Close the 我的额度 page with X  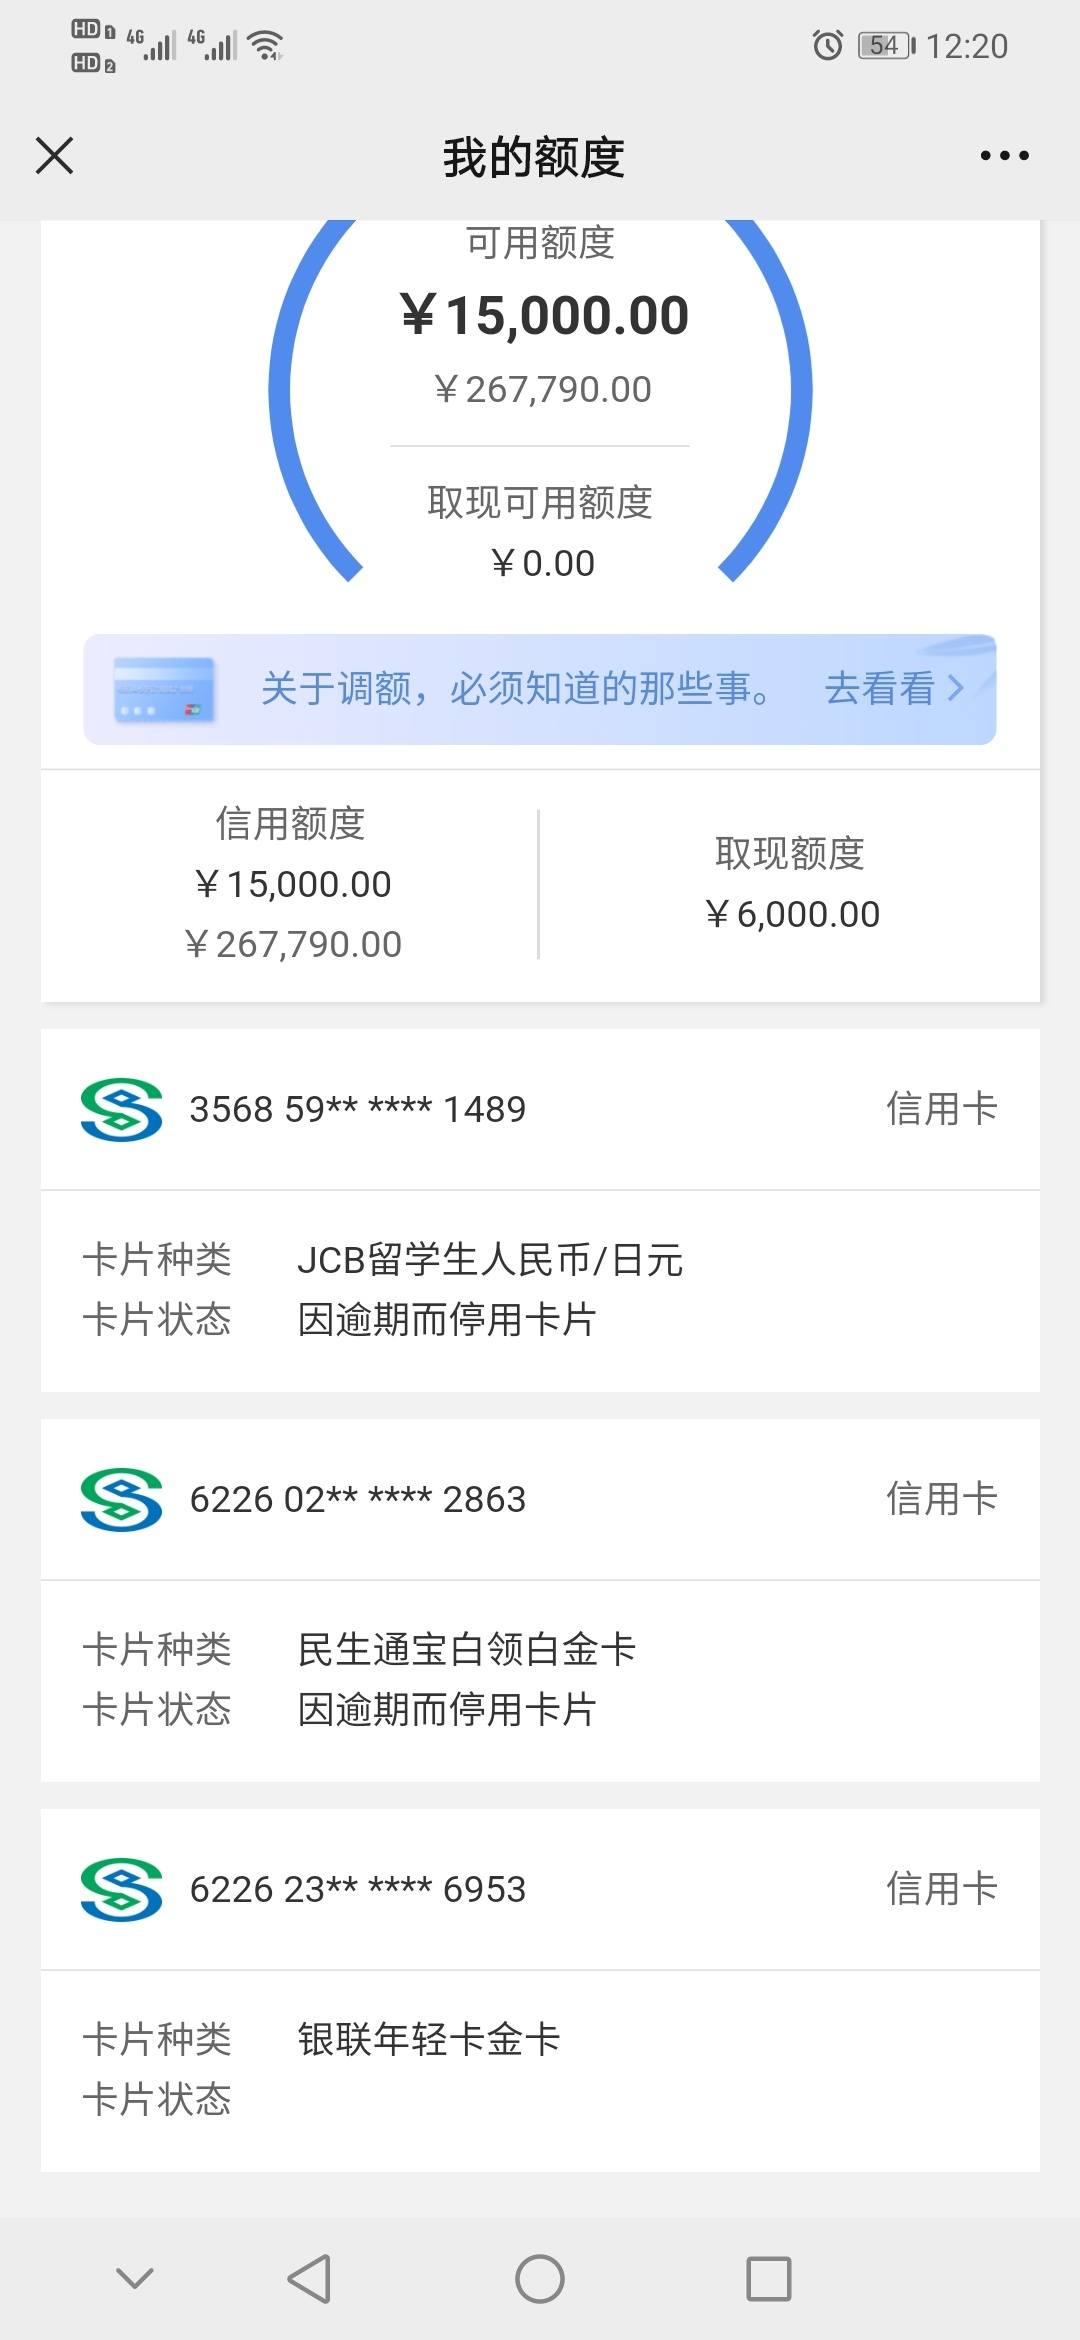(54, 156)
